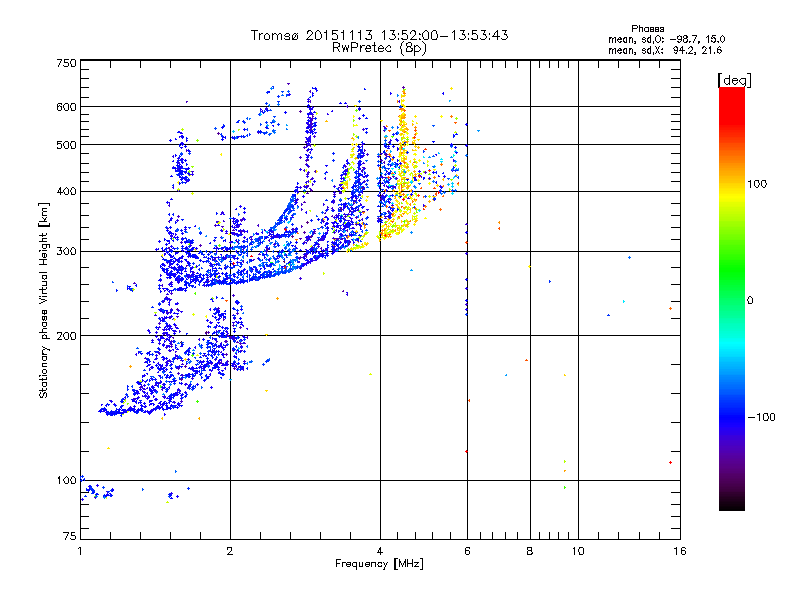This screenshot has width=800, height=600.
Task: Click the x-axis tick label "10"
Action: (x=578, y=551)
